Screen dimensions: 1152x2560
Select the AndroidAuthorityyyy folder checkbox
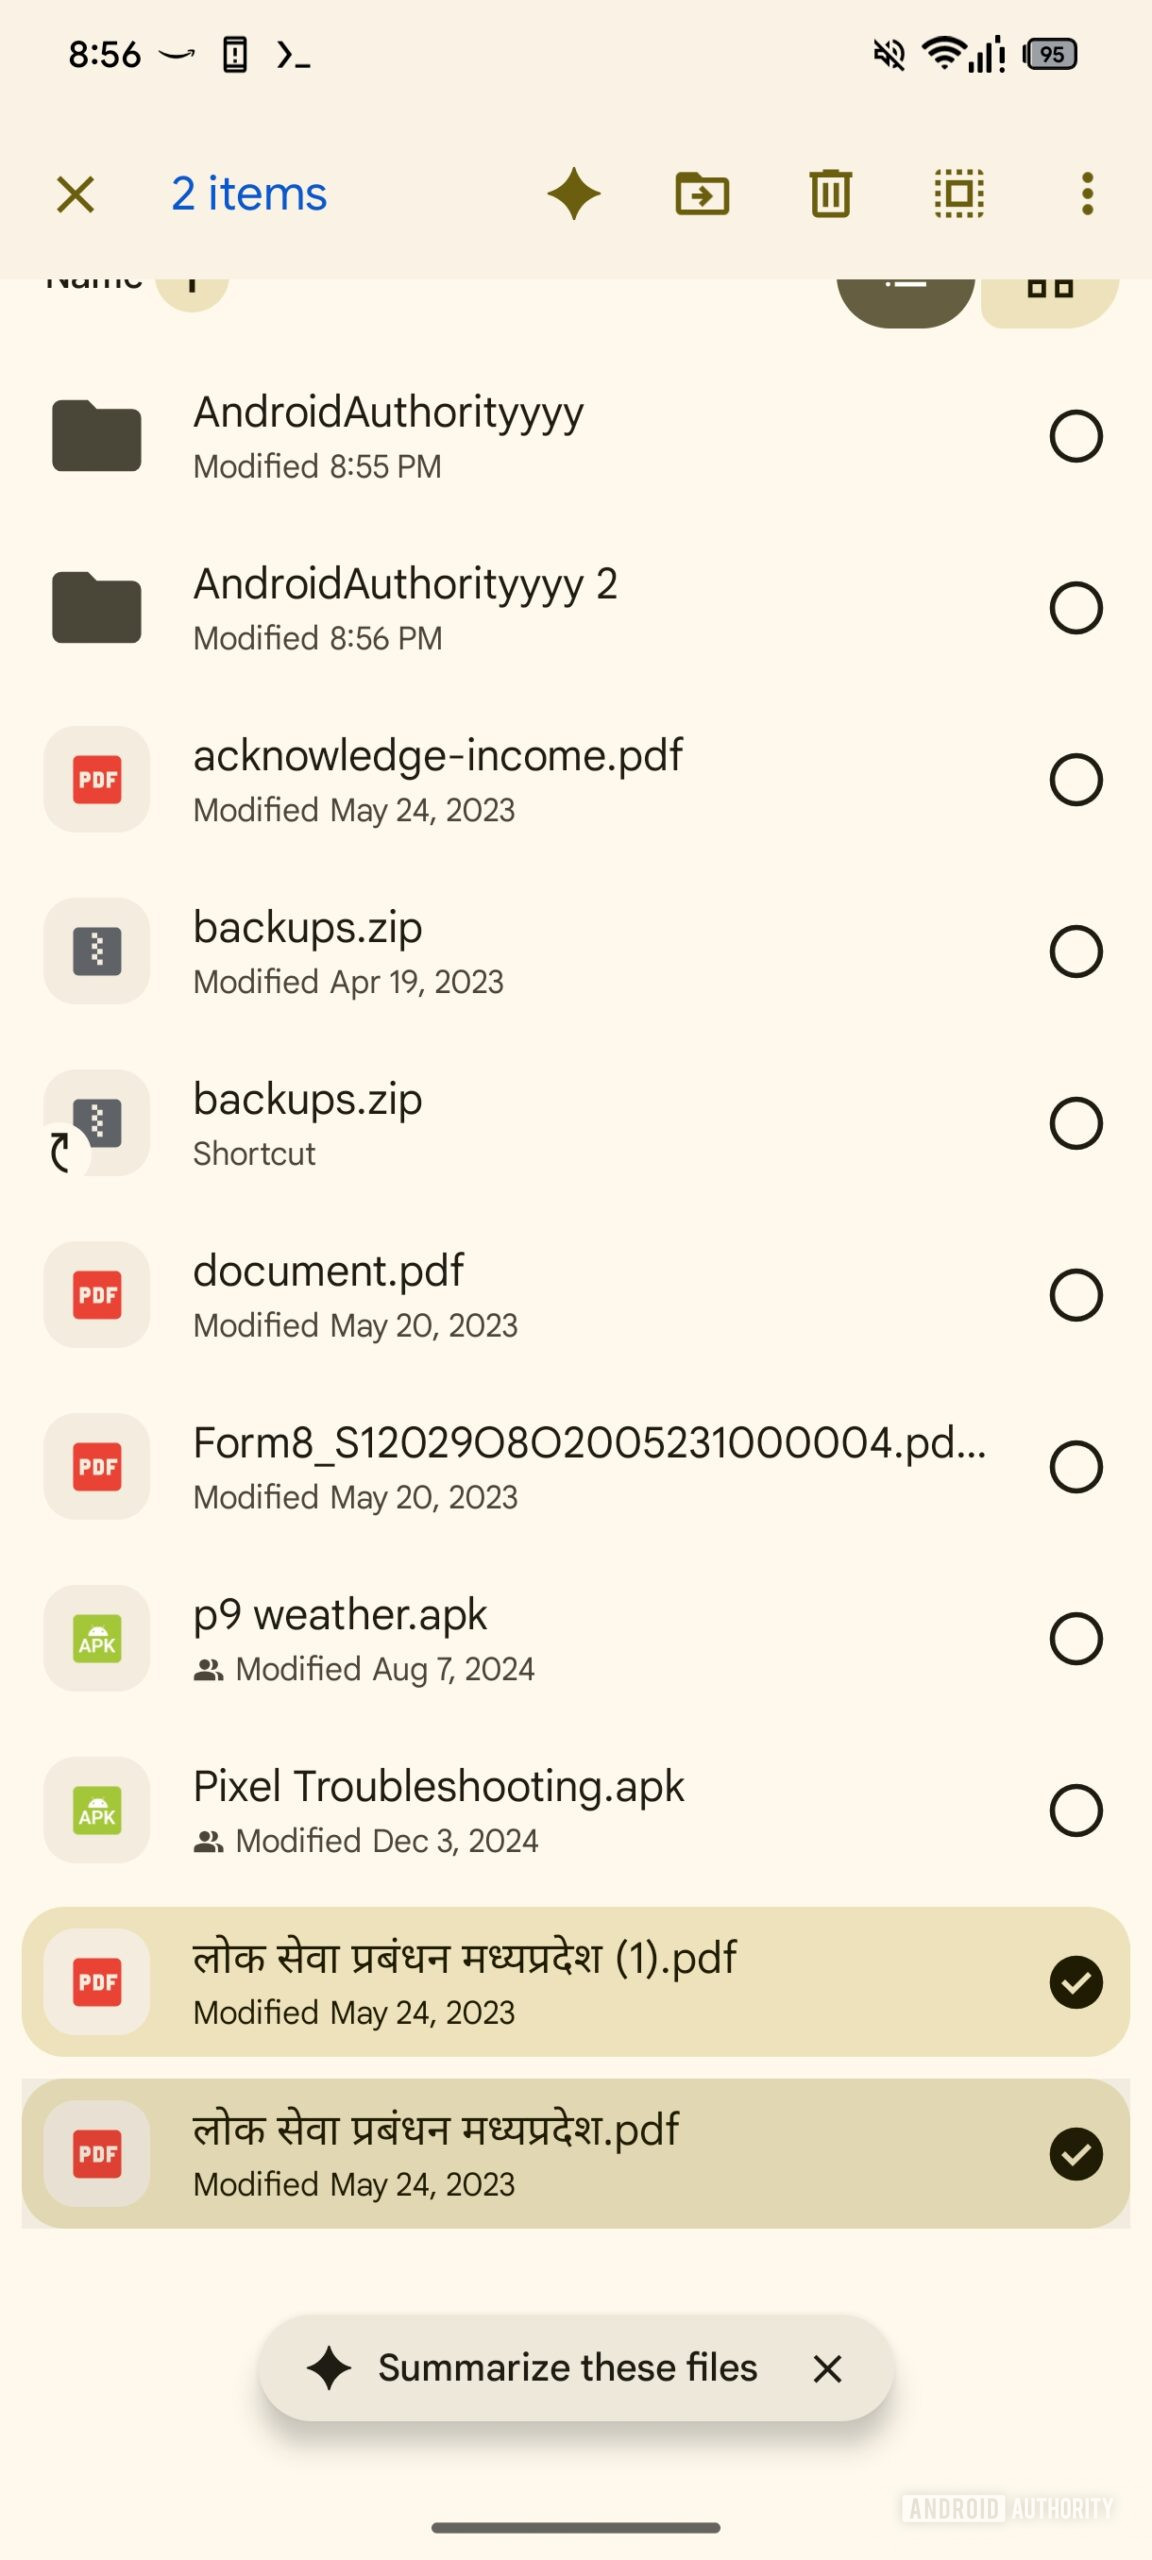1076,436
